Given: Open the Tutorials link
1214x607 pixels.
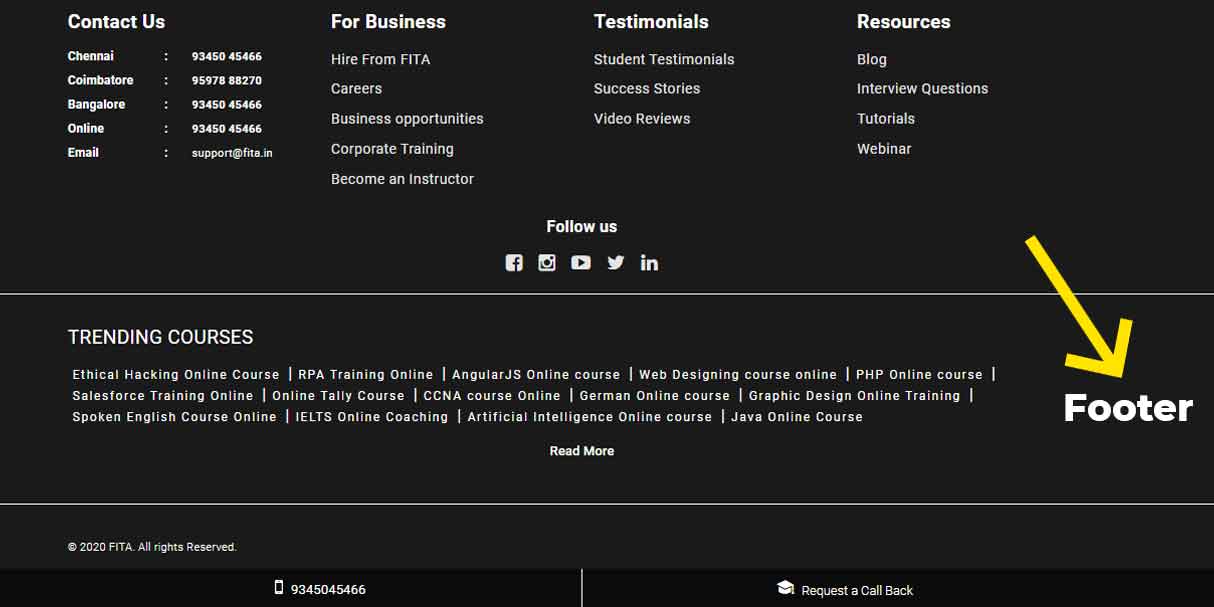Looking at the screenshot, I should coord(886,118).
